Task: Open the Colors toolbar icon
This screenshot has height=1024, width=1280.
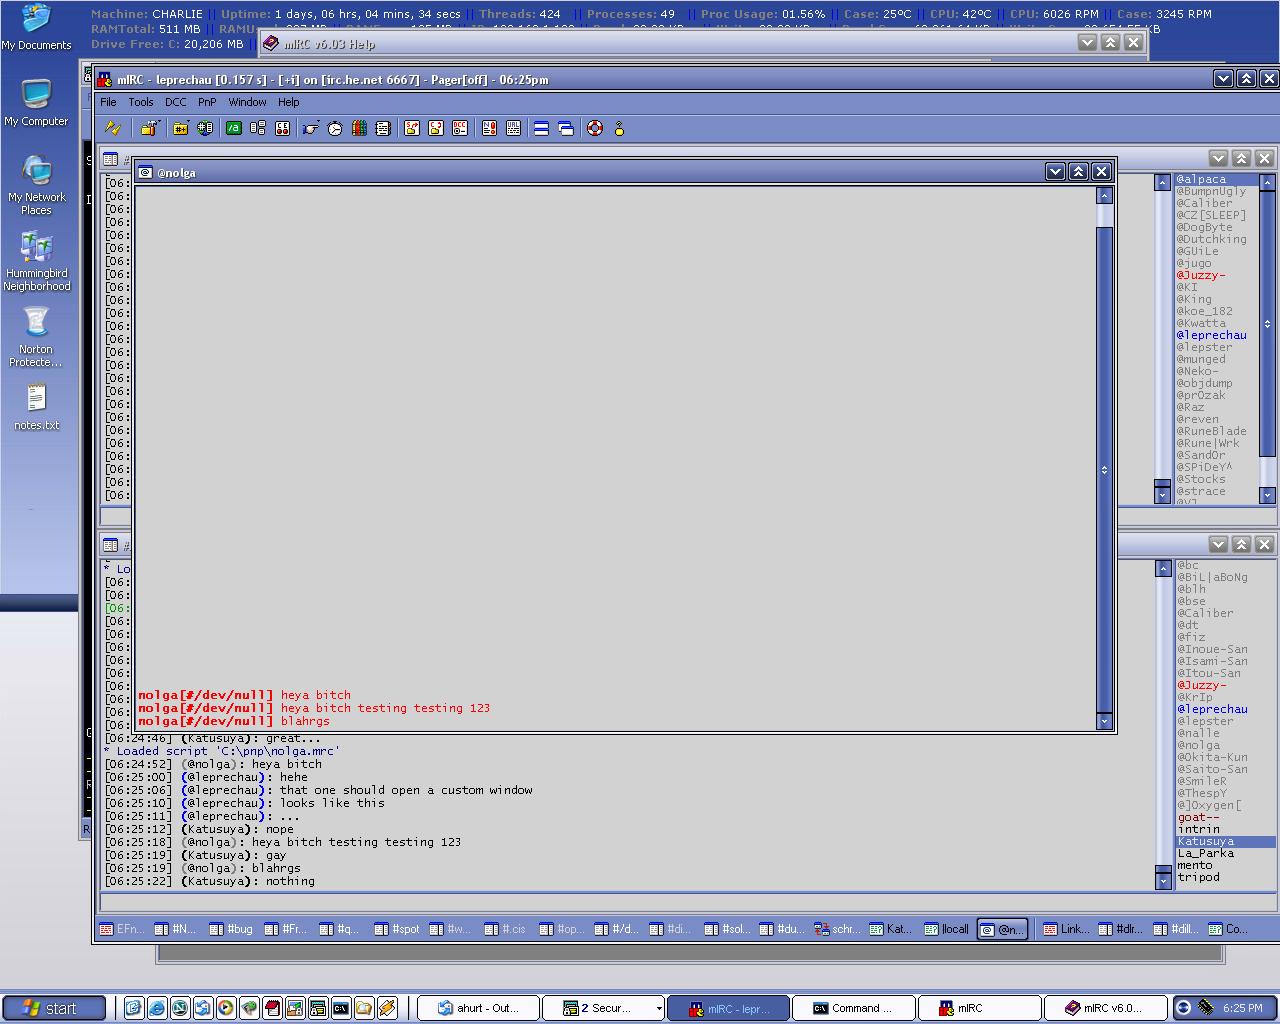Action: coord(359,128)
